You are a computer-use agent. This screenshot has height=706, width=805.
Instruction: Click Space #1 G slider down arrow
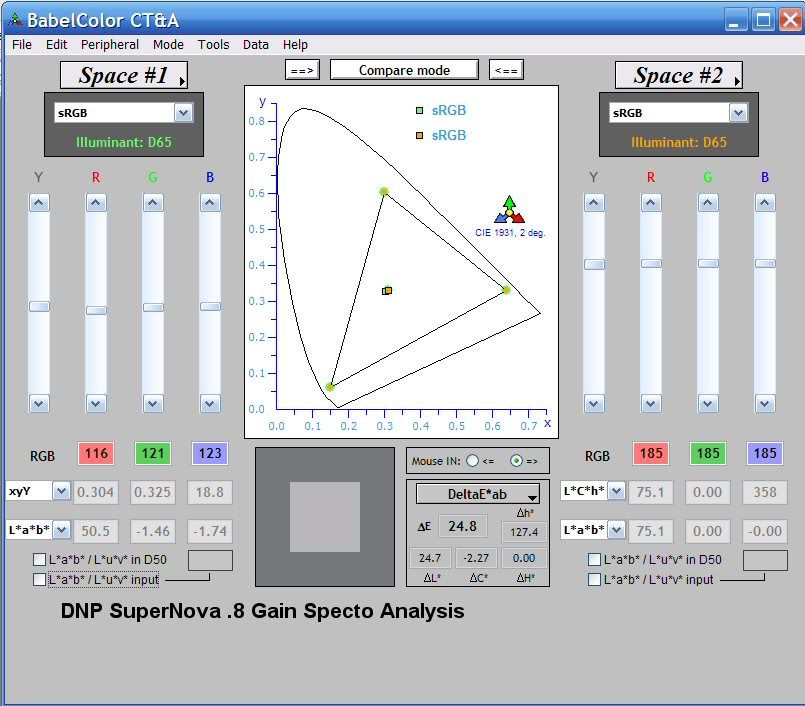click(153, 404)
